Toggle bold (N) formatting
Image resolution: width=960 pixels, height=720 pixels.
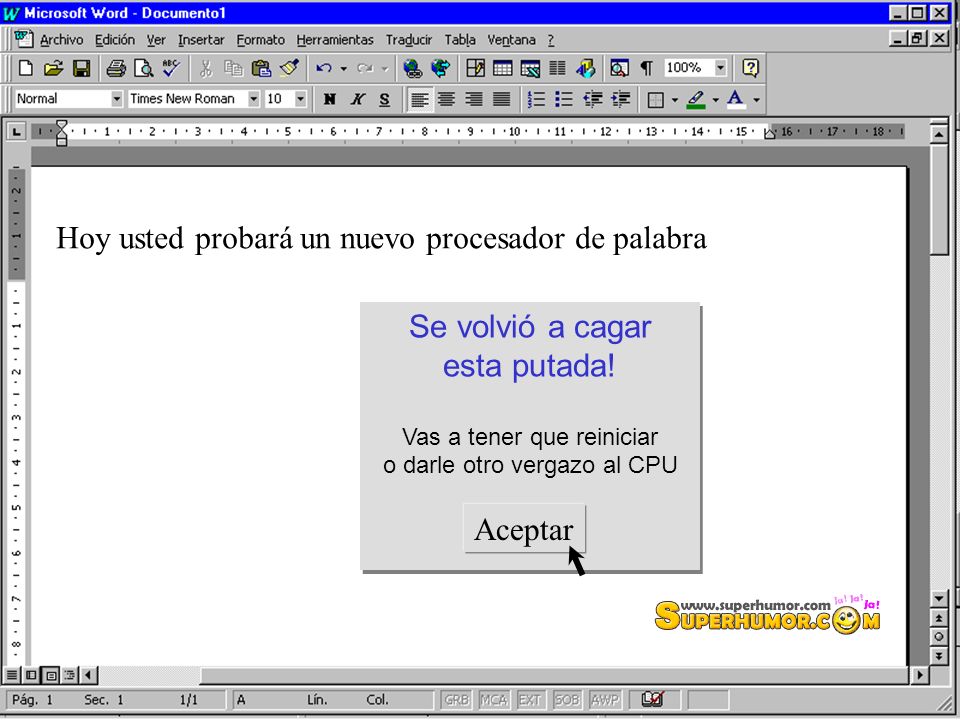(329, 99)
